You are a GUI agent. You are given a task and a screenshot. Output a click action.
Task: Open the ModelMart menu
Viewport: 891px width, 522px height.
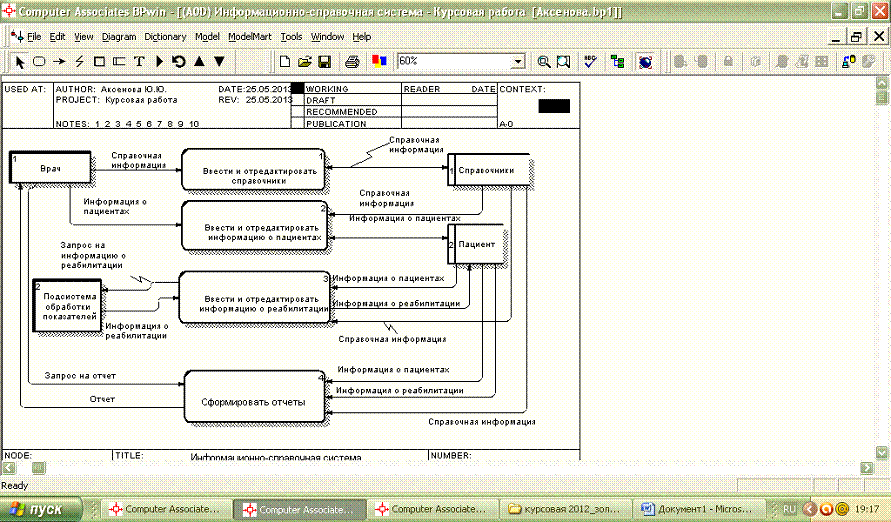click(x=249, y=36)
